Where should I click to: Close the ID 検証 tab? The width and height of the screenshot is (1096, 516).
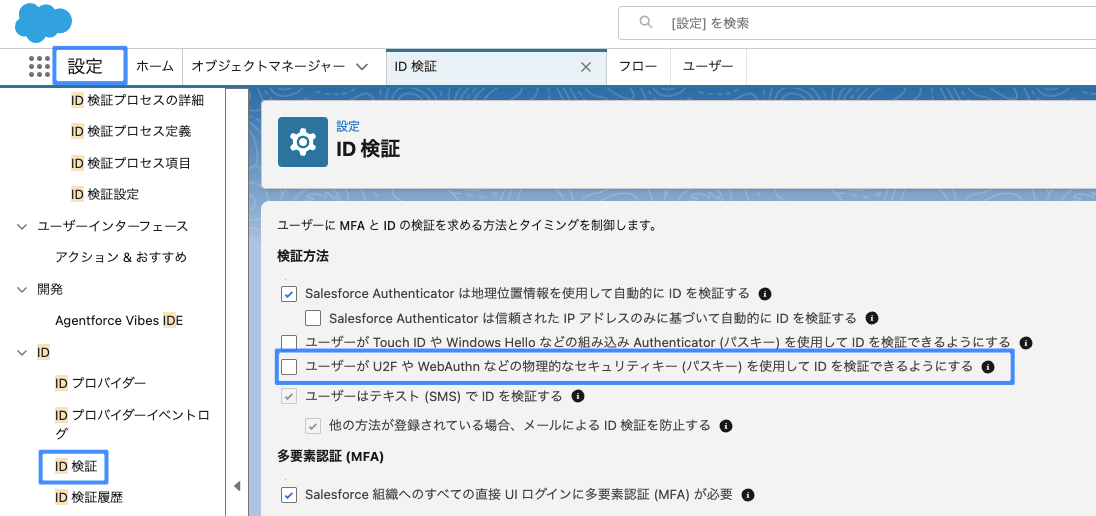(x=586, y=67)
